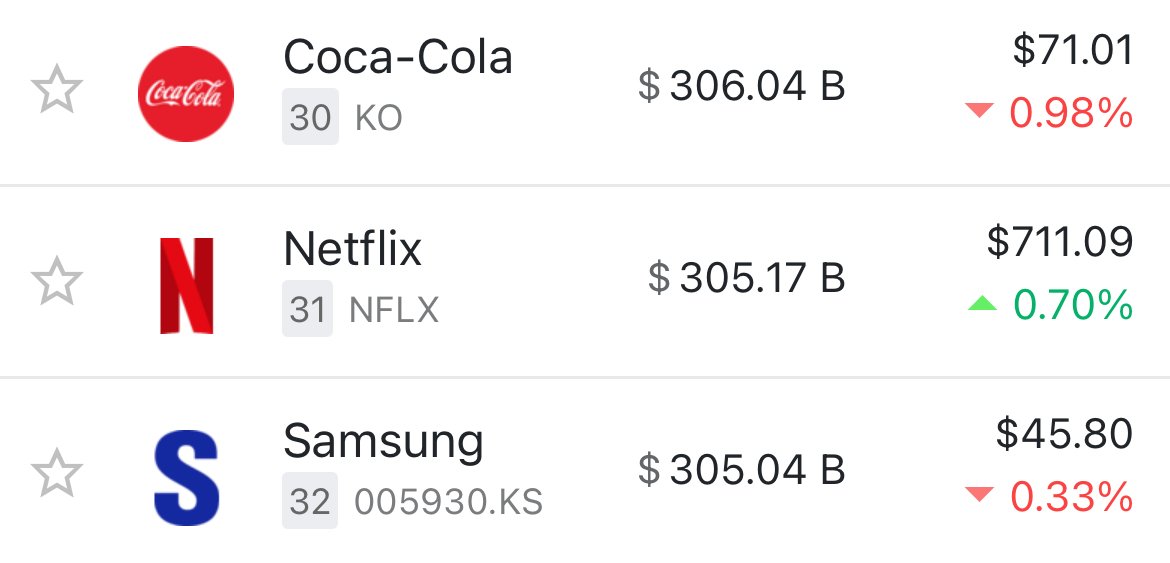Click Samsung's $305.04 B market cap
Image resolution: width=1170 pixels, height=563 pixels.
coord(742,469)
